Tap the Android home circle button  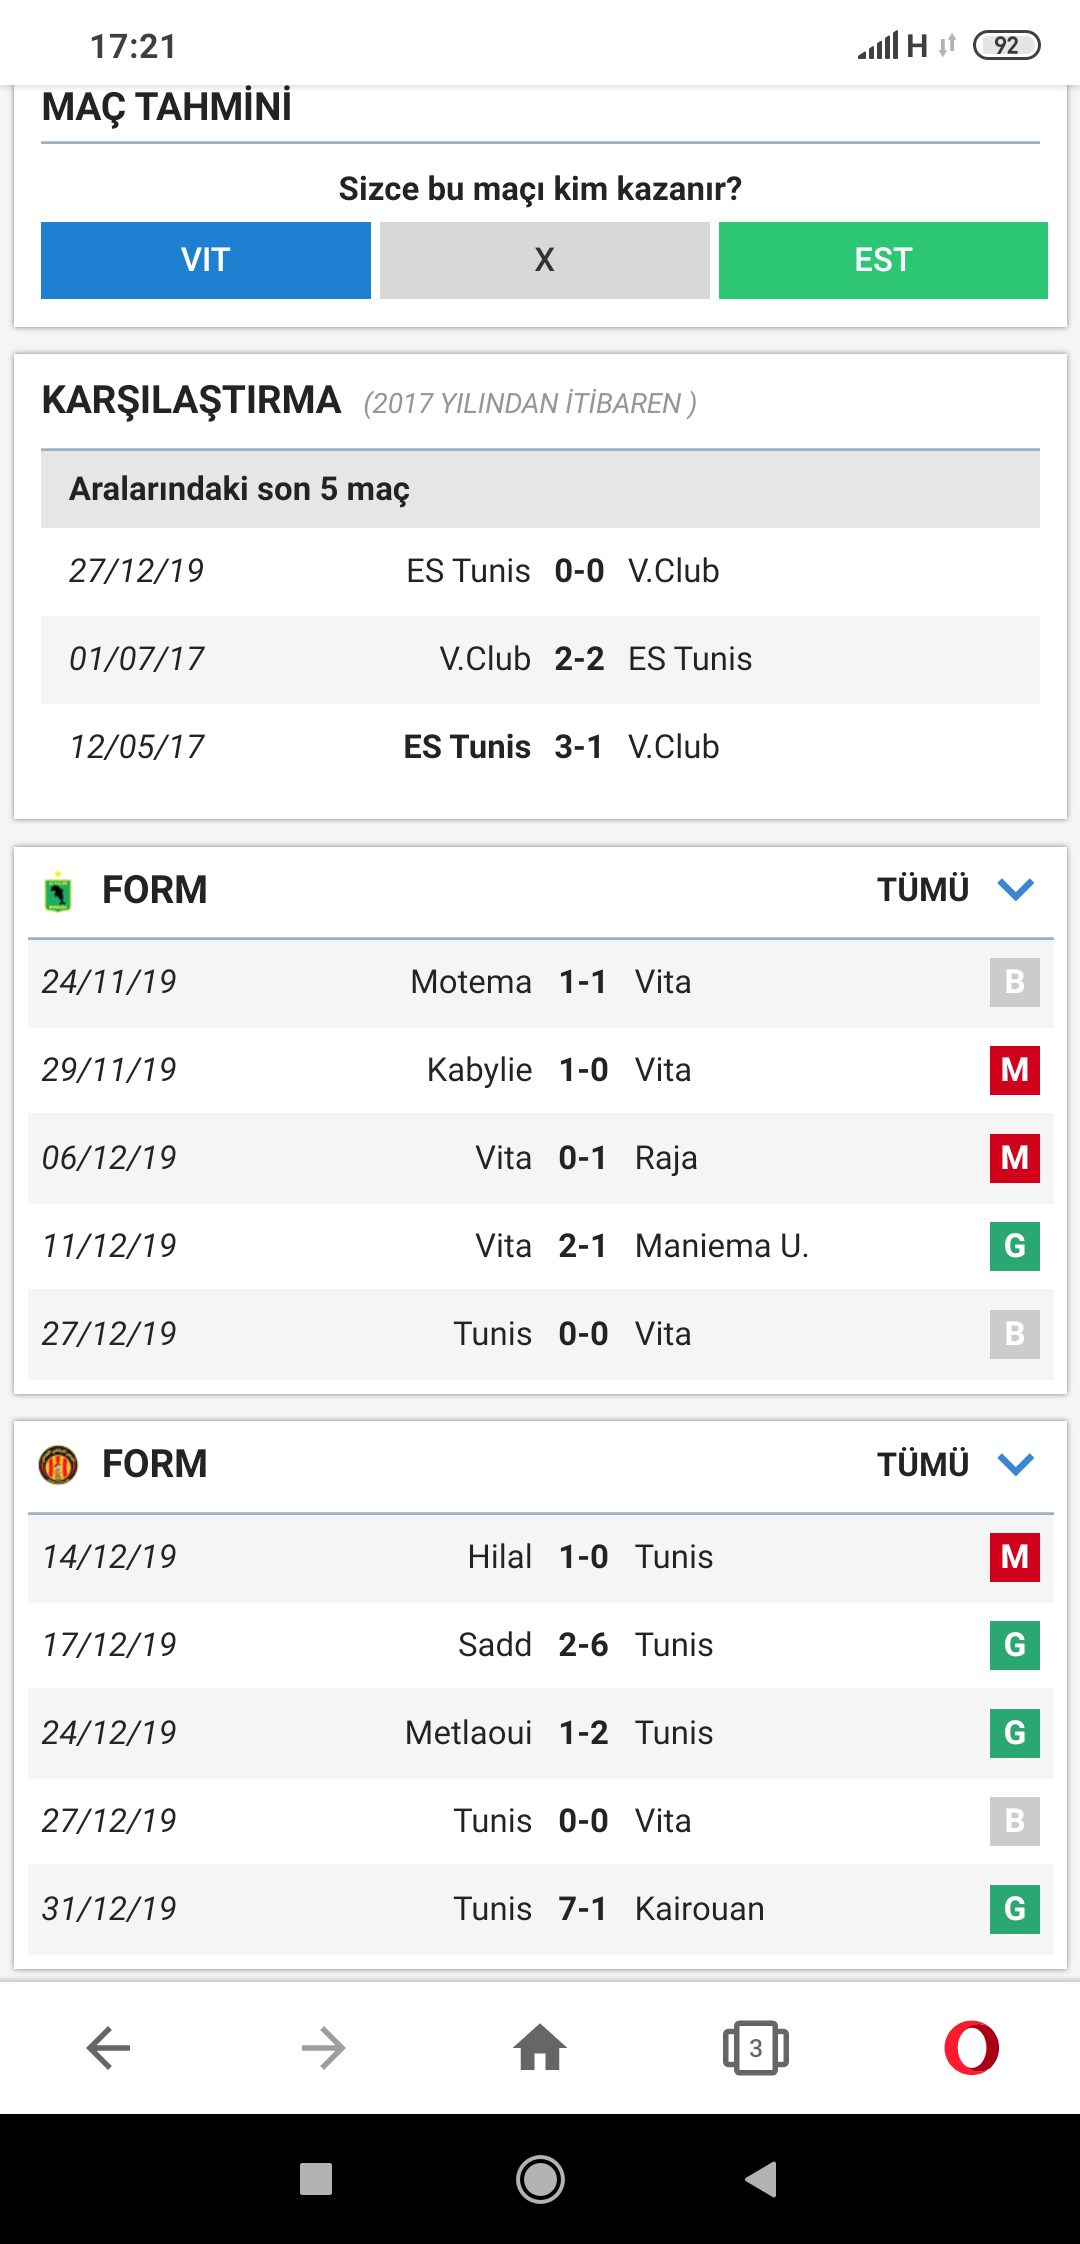(540, 2179)
